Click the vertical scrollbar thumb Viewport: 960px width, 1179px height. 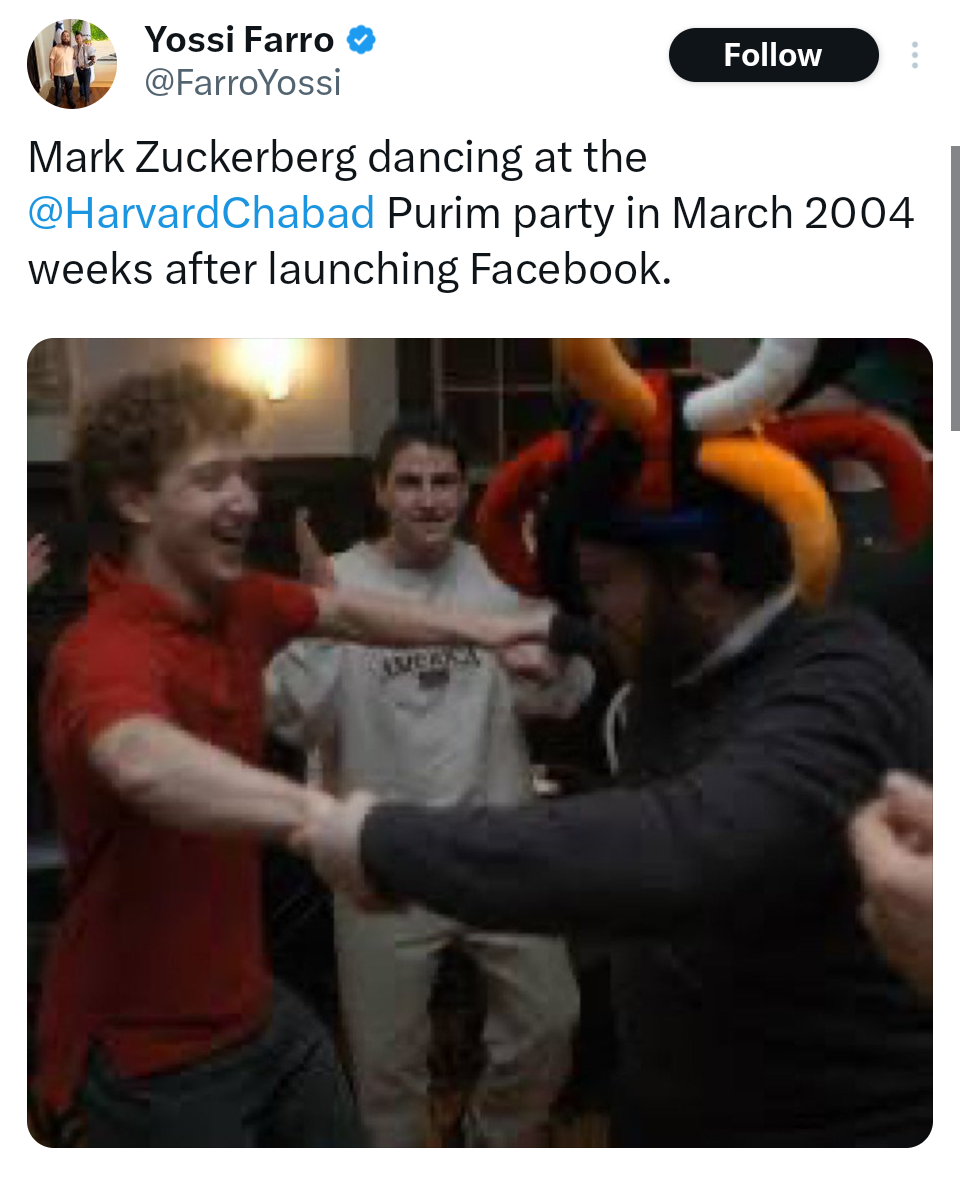[x=955, y=288]
